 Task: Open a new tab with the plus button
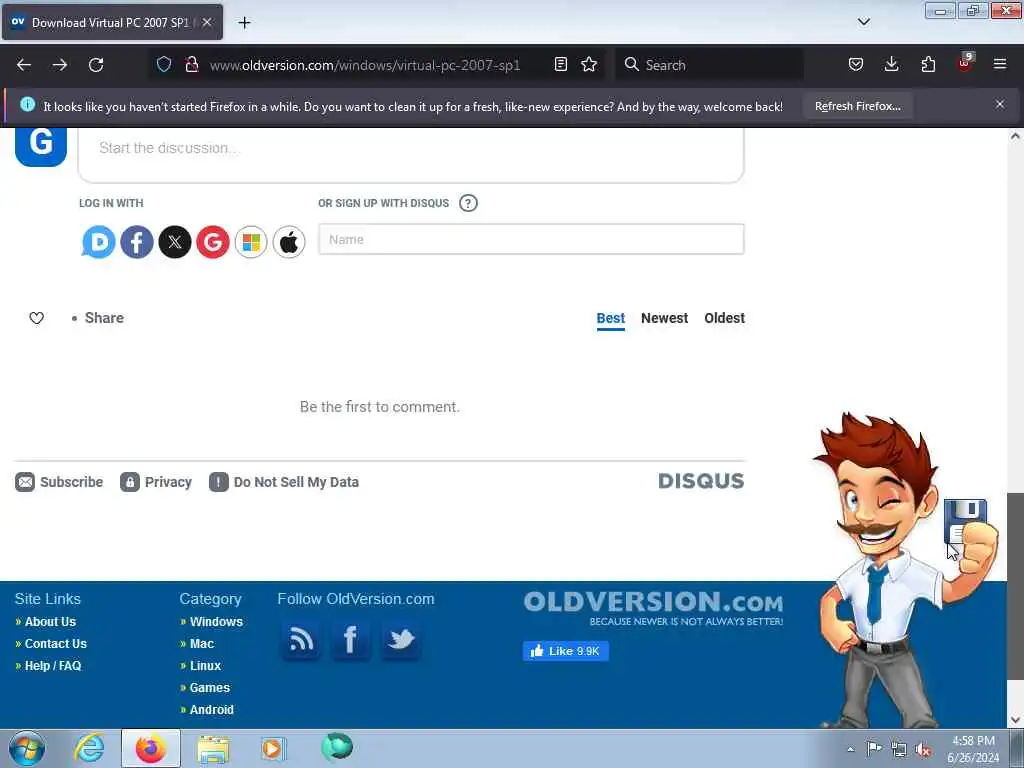click(x=244, y=23)
